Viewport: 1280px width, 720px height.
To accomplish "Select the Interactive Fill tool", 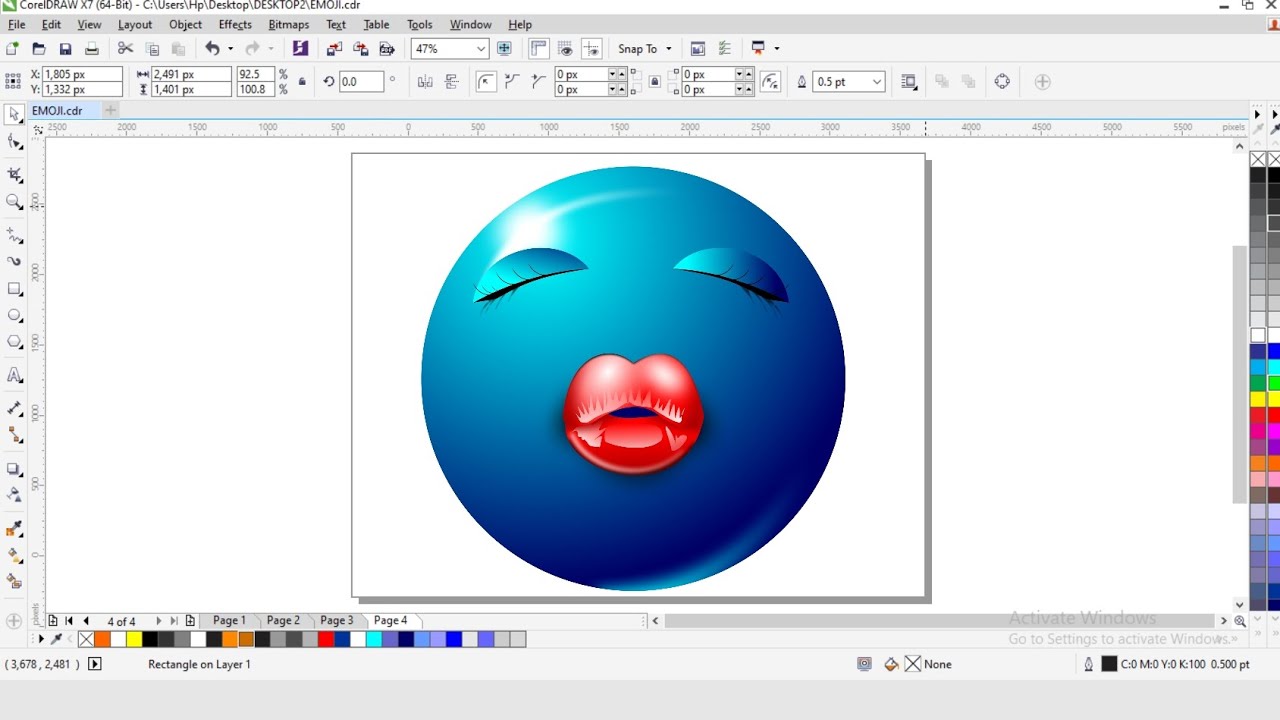I will pos(14,555).
